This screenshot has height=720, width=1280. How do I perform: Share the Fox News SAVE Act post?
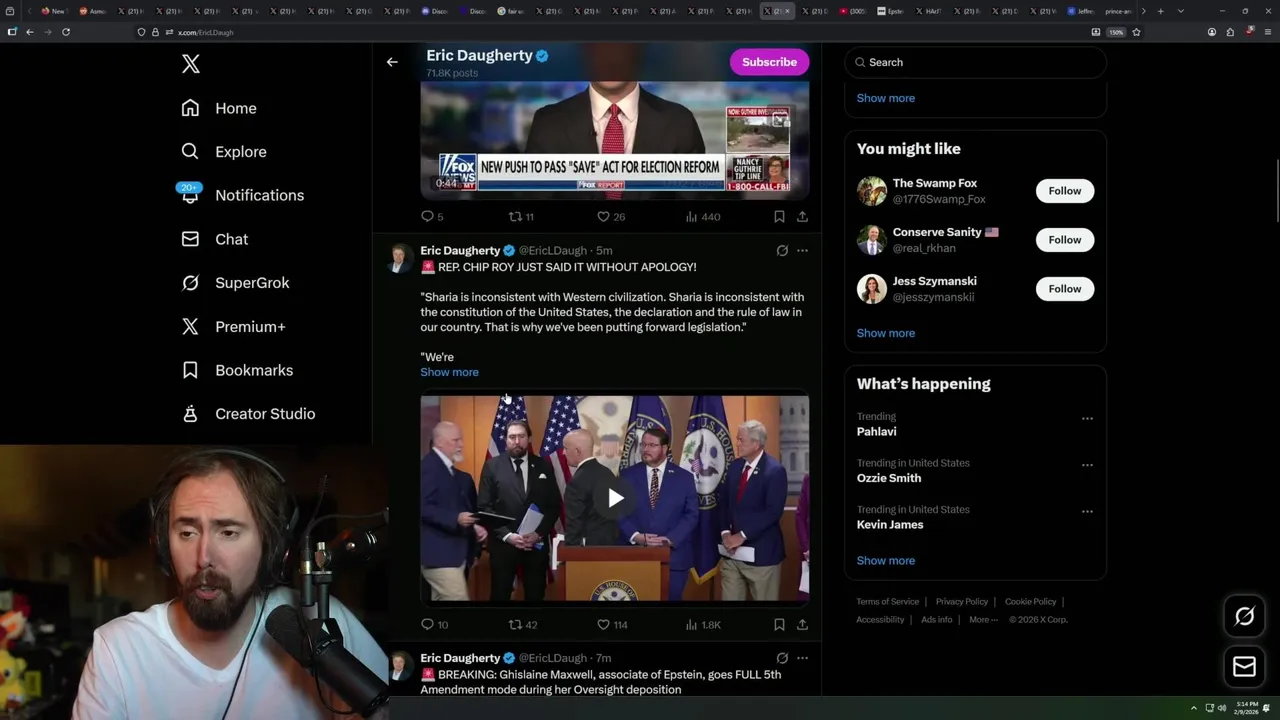[802, 216]
